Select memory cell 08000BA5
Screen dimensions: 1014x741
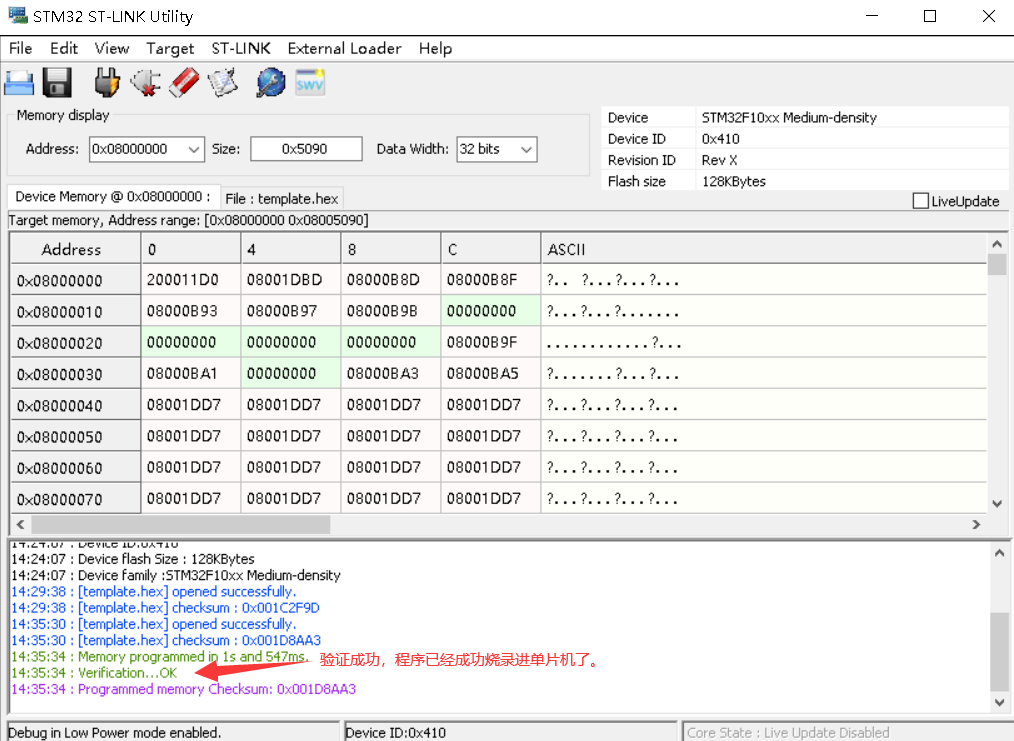pos(490,373)
